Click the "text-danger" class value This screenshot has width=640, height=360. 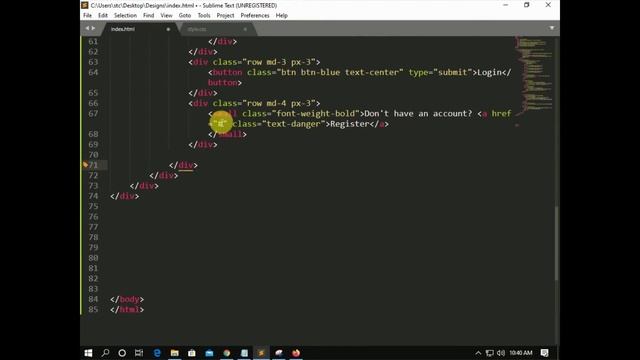coord(293,124)
